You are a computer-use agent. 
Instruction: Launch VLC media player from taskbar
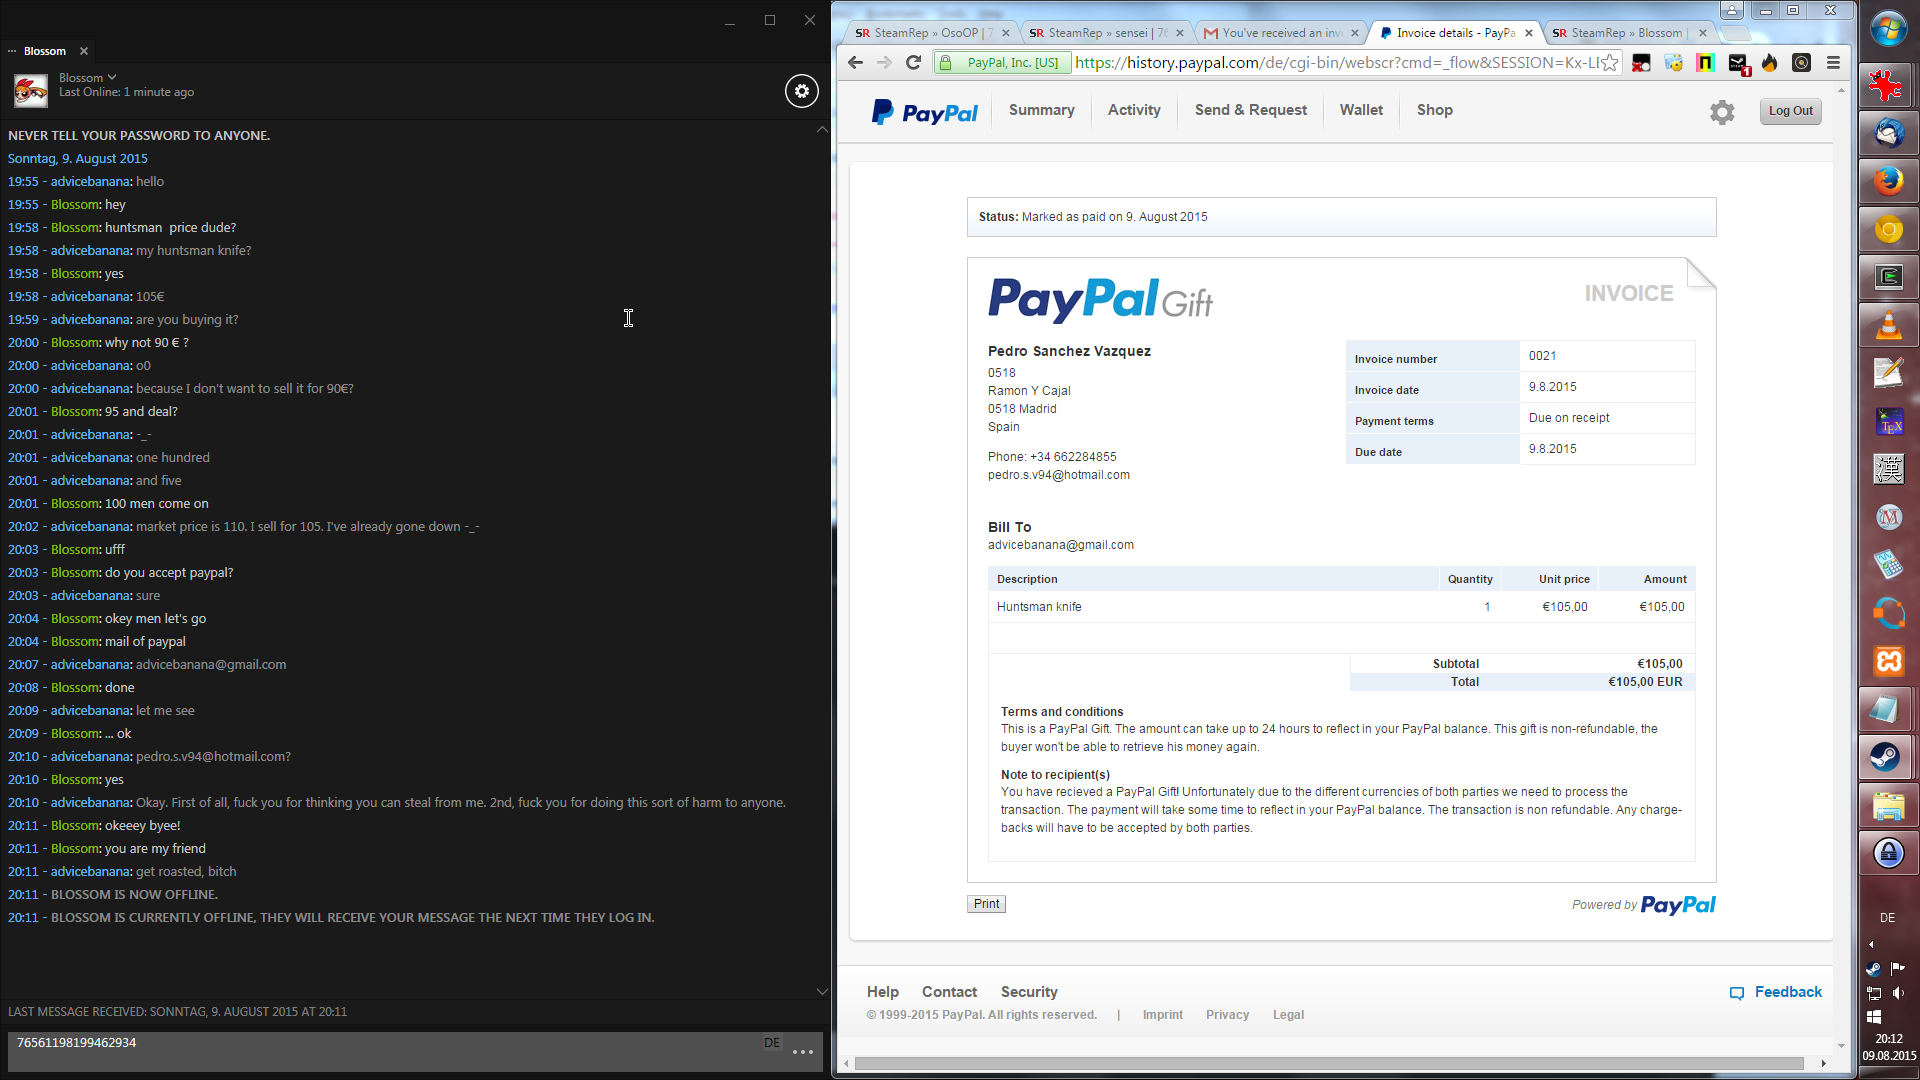tap(1888, 325)
